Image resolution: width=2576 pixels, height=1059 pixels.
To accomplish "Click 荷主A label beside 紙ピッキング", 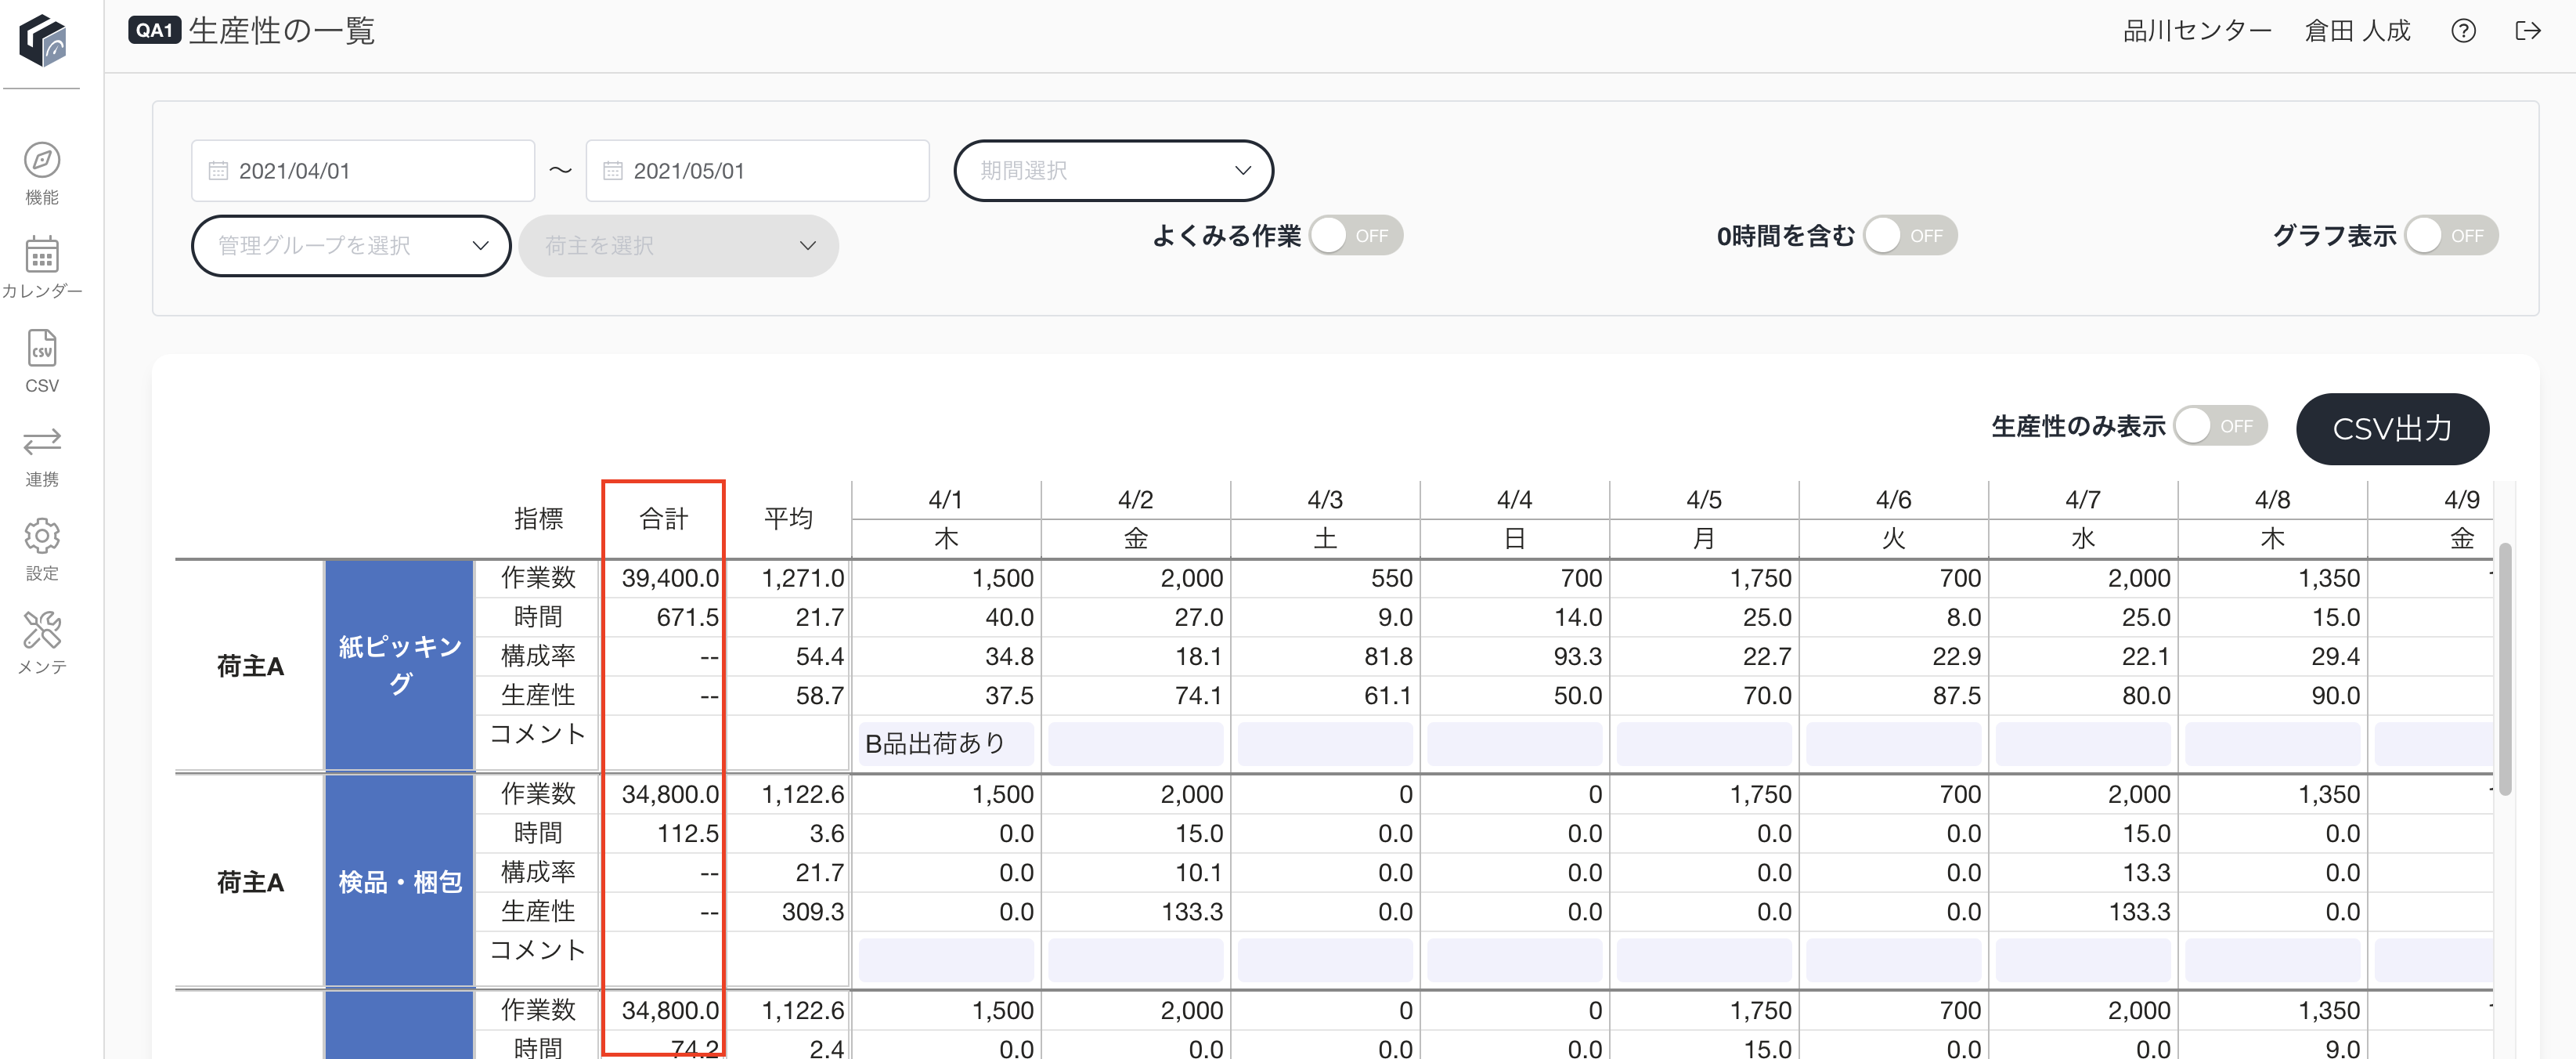I will pos(250,666).
